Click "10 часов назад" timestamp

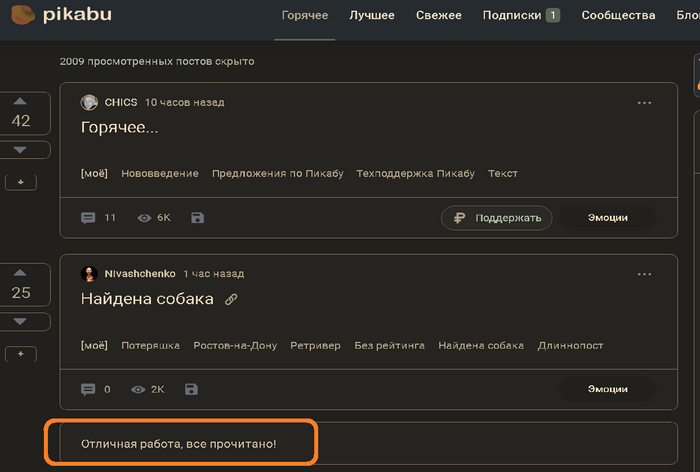pos(184,102)
